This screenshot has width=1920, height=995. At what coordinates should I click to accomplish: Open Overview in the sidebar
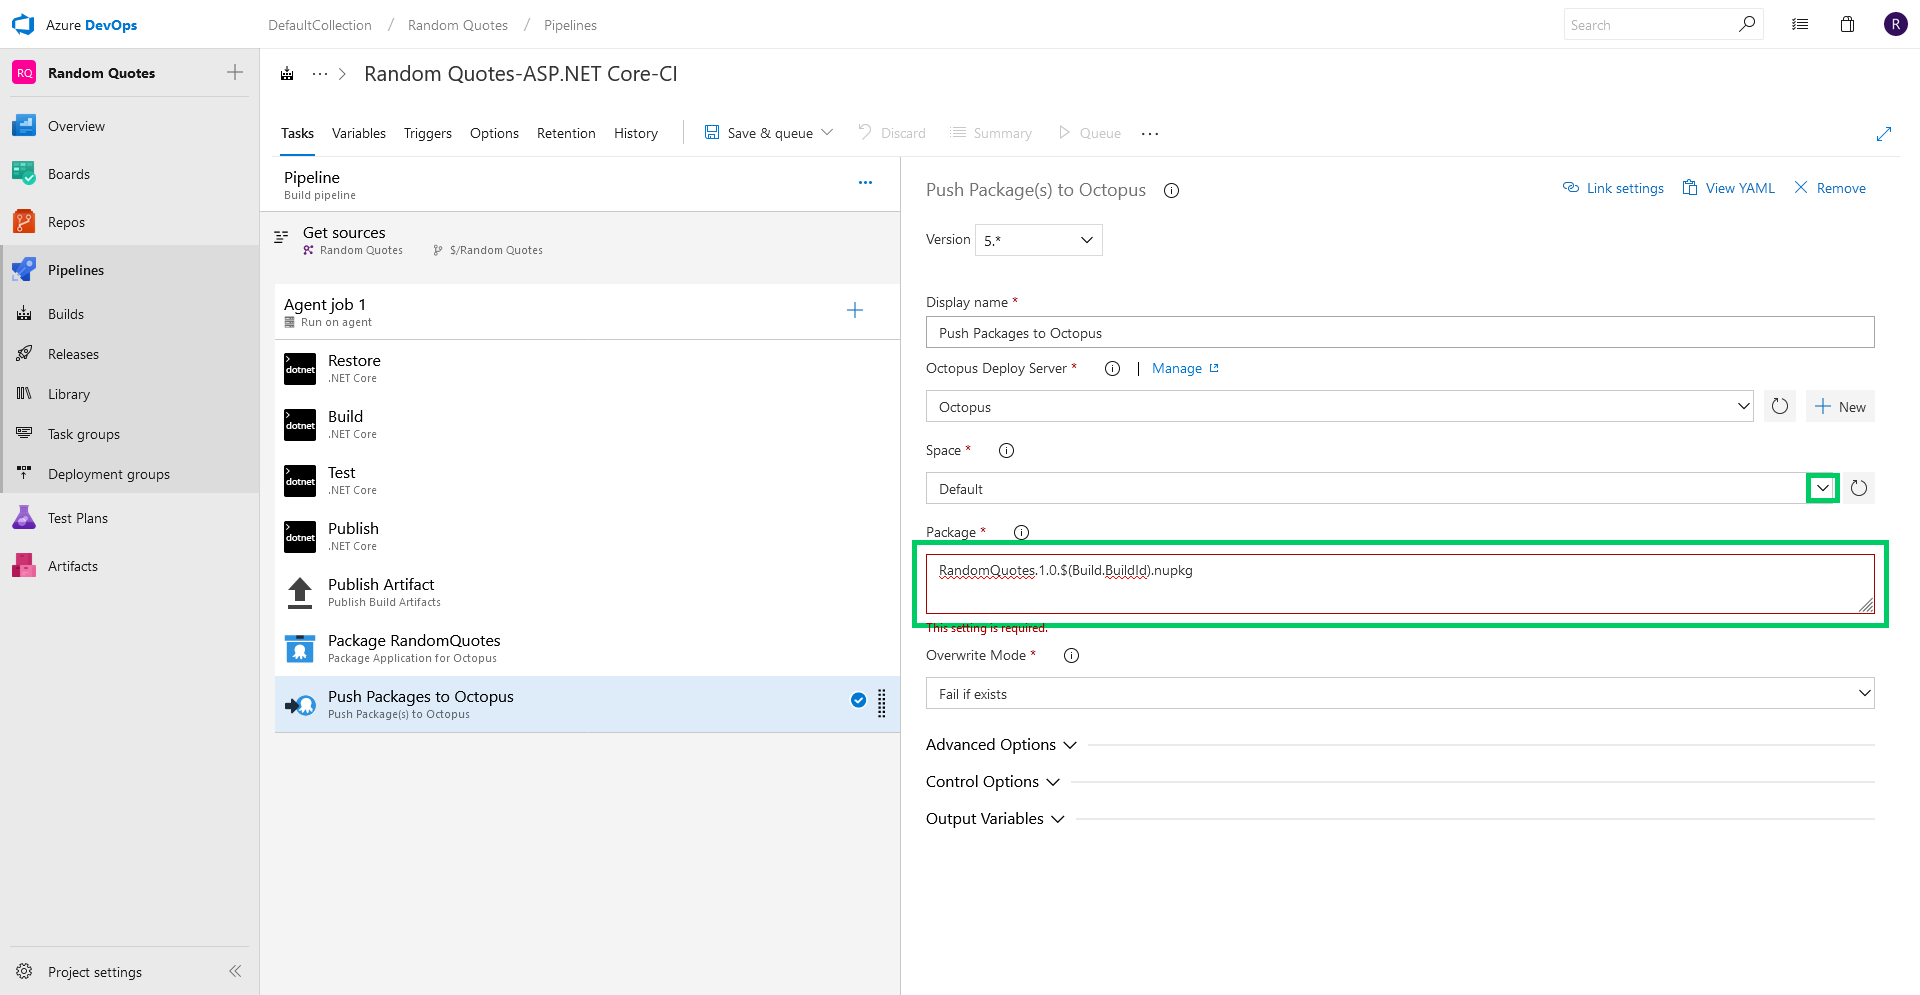[x=76, y=126]
